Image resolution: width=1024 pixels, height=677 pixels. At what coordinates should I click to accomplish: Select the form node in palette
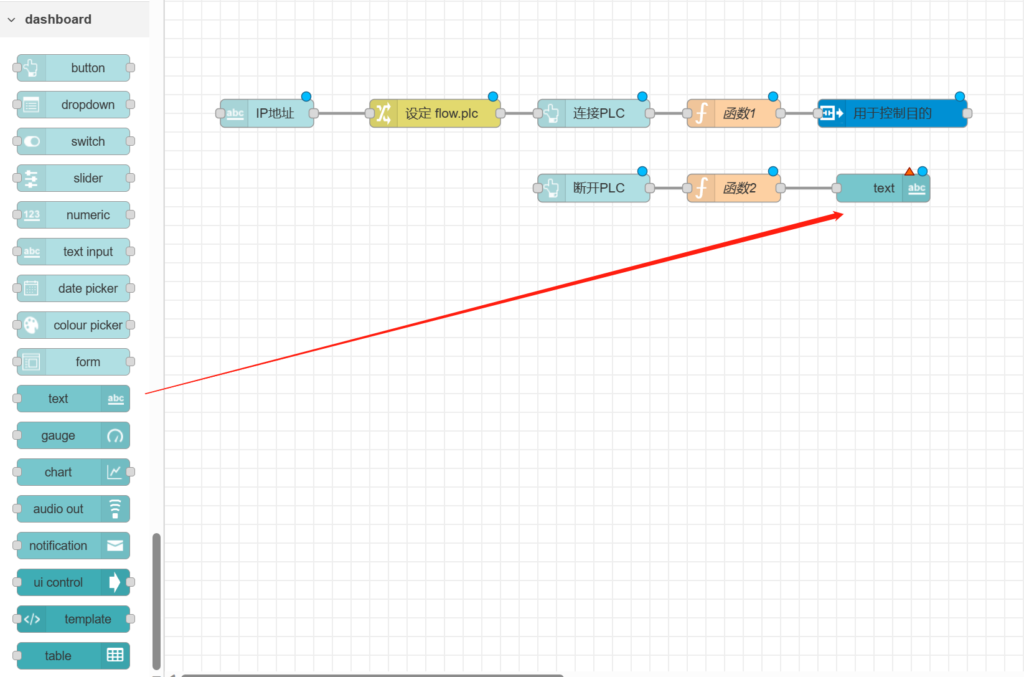75,362
